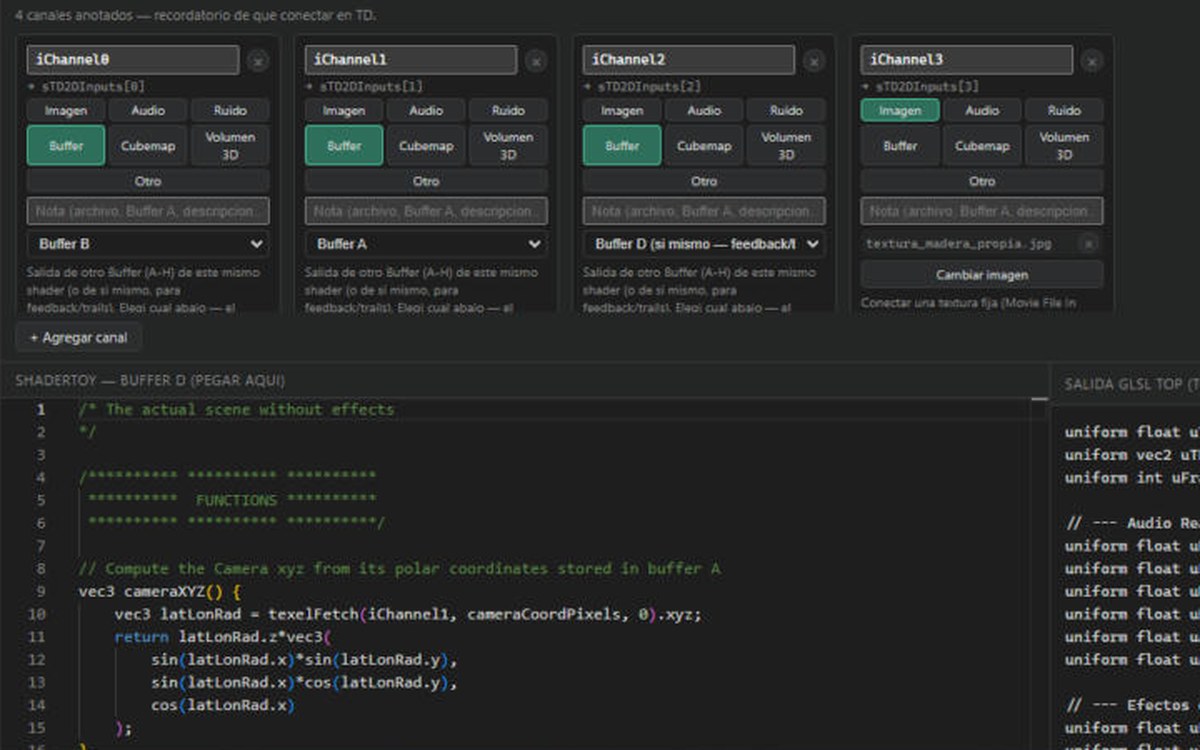Open the Buffer A dropdown in iChannel1
The height and width of the screenshot is (750, 1200).
pyautogui.click(x=426, y=243)
